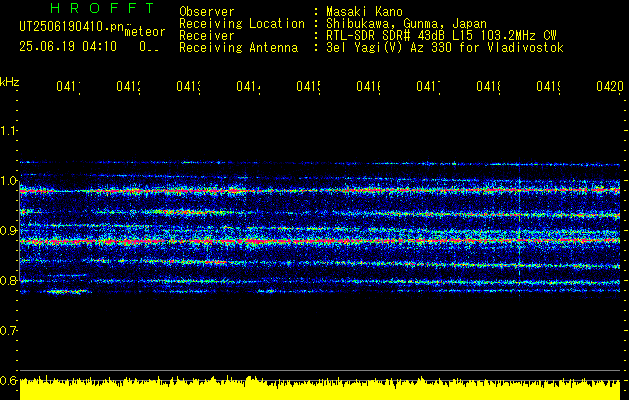Click the yellow signal level graph
The image size is (629, 400).
click(x=320, y=388)
